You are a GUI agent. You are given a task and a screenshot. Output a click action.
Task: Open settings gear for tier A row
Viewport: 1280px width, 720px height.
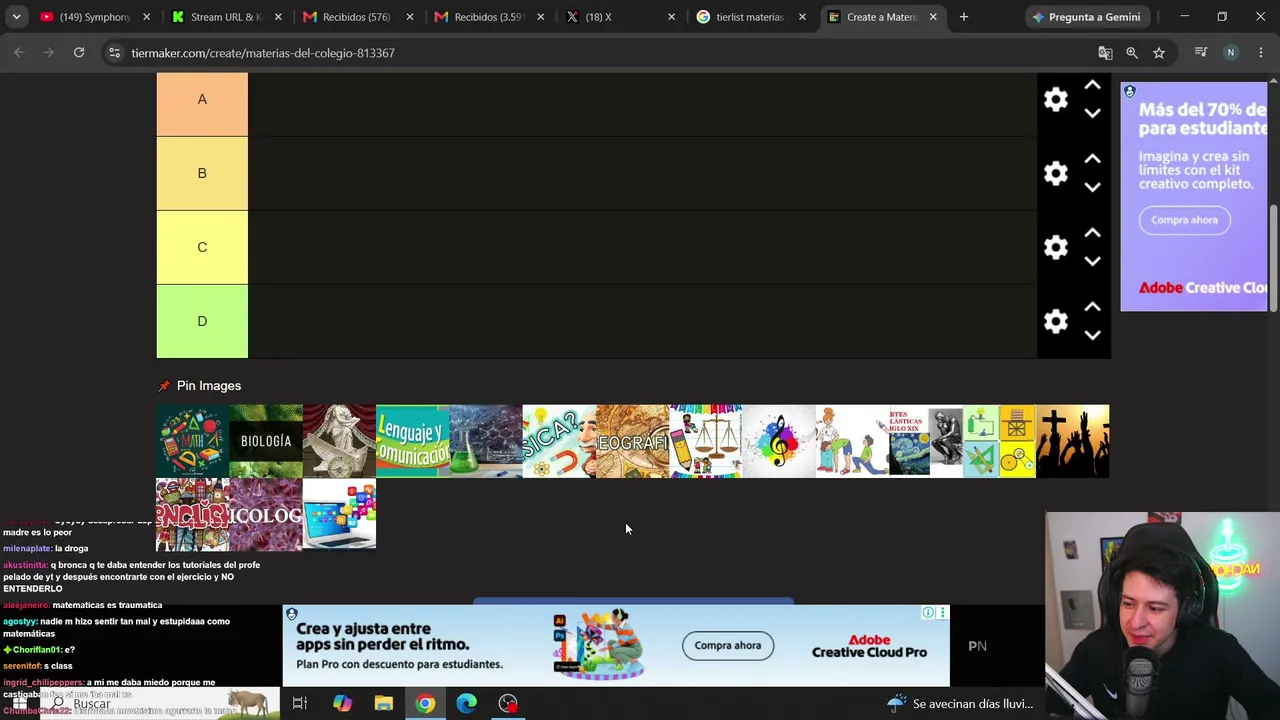[1056, 99]
